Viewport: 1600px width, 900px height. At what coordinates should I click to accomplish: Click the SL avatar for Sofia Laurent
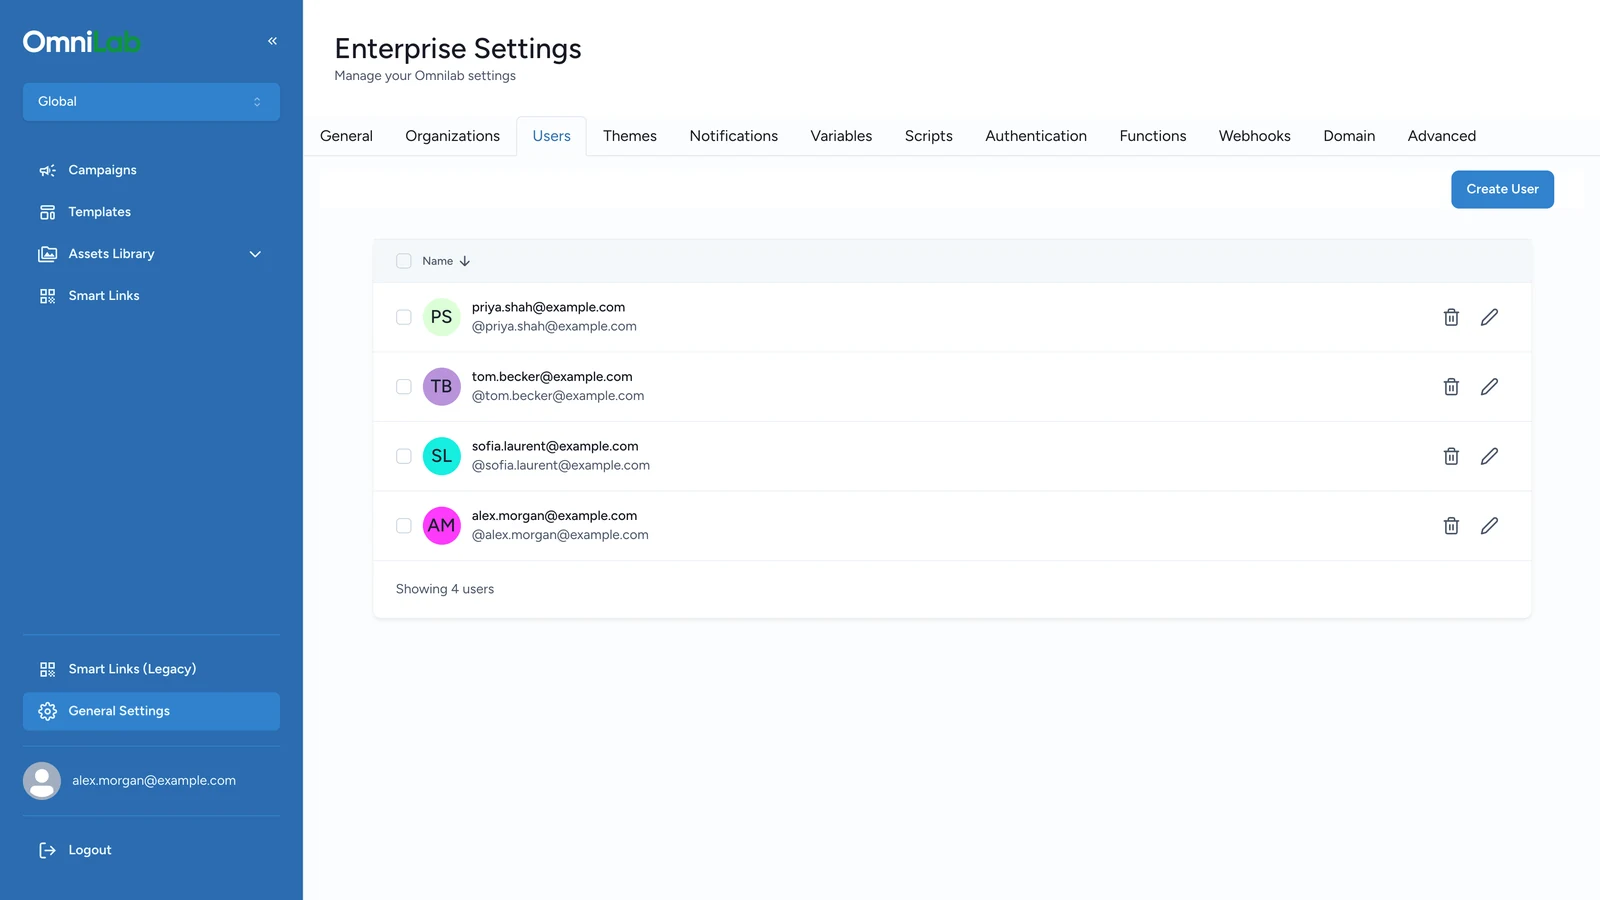[441, 456]
